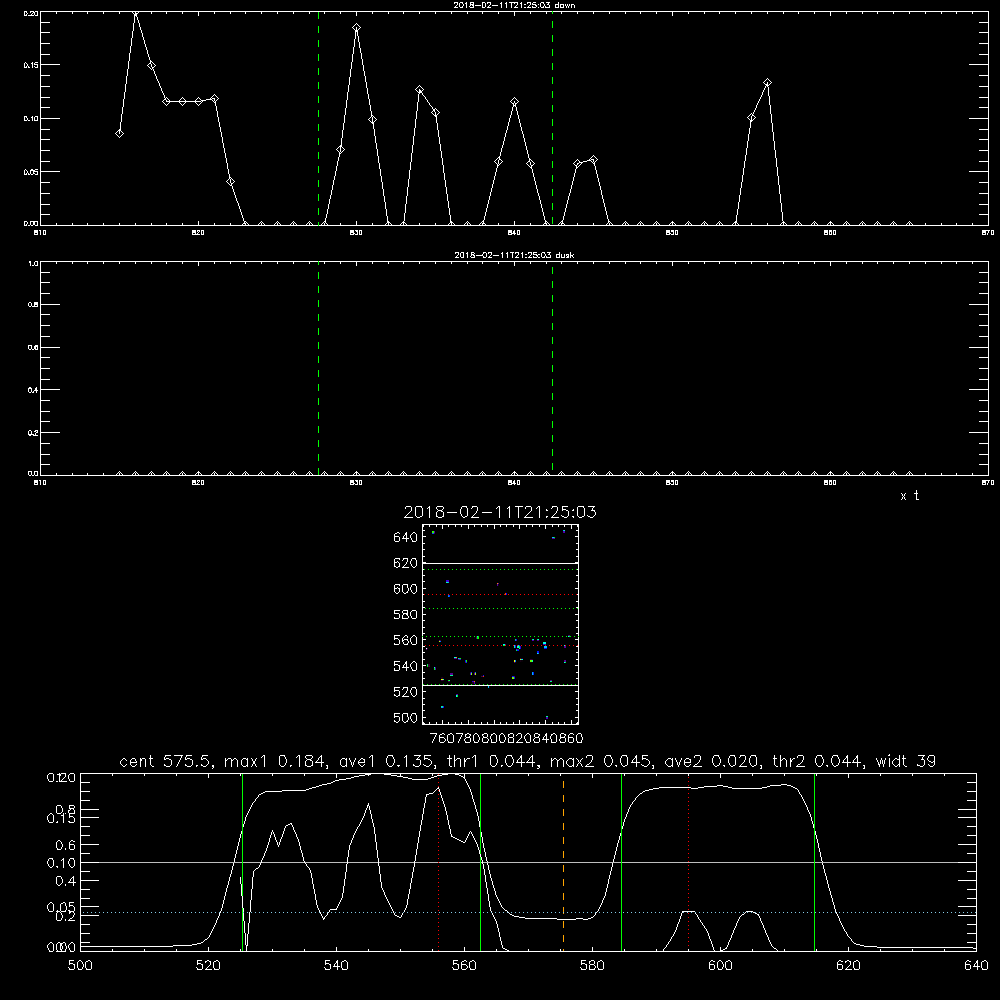
Task: Click the leftmost diamond marker on the dawn curve
Action: click(119, 133)
